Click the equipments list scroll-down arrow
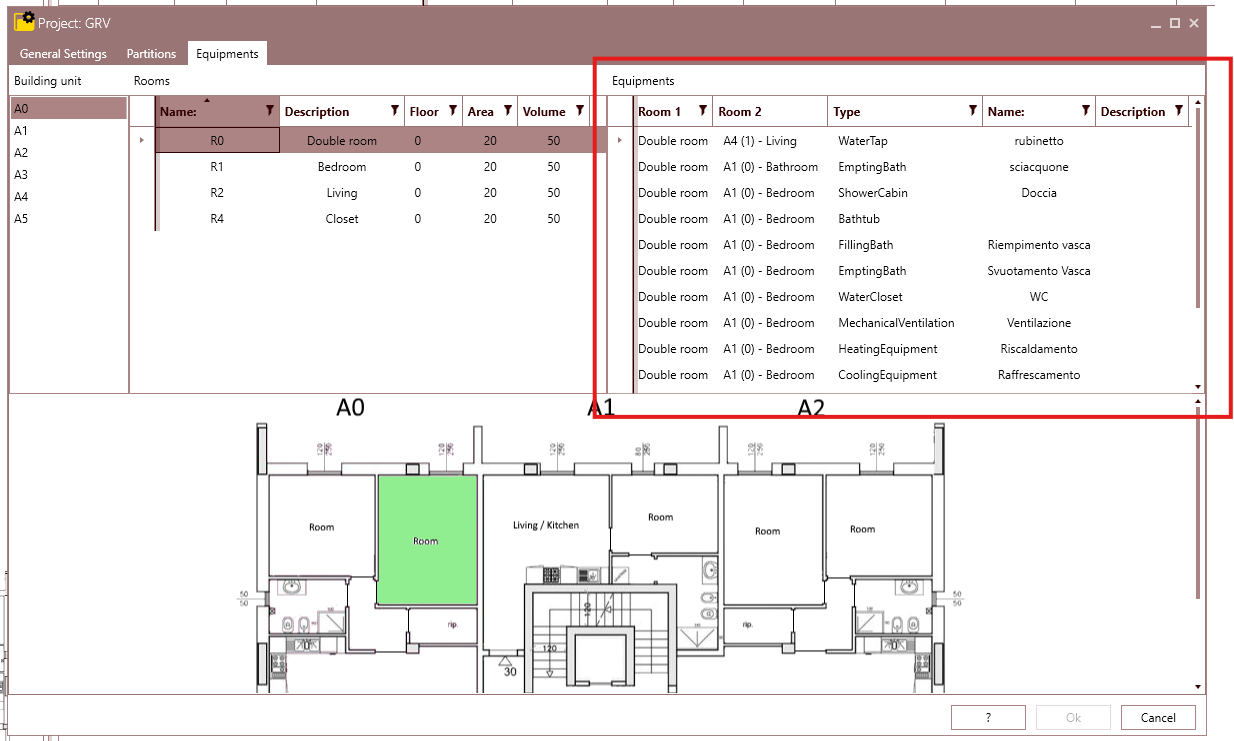 tap(1198, 386)
